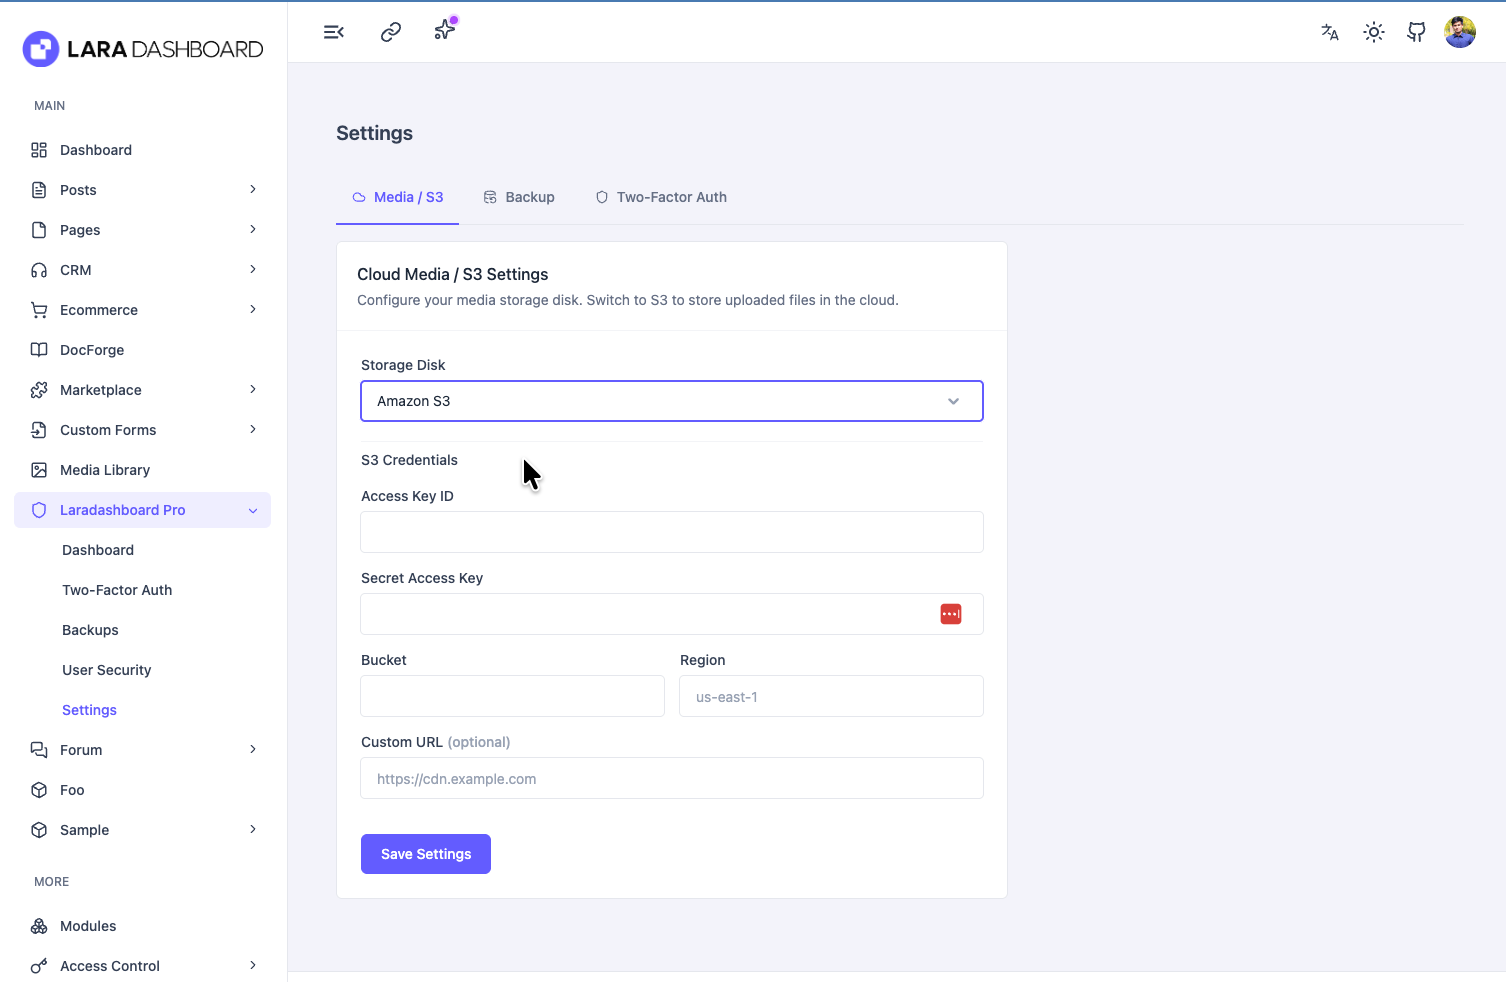Click the Save Settings button
The width and height of the screenshot is (1506, 982).
point(425,854)
